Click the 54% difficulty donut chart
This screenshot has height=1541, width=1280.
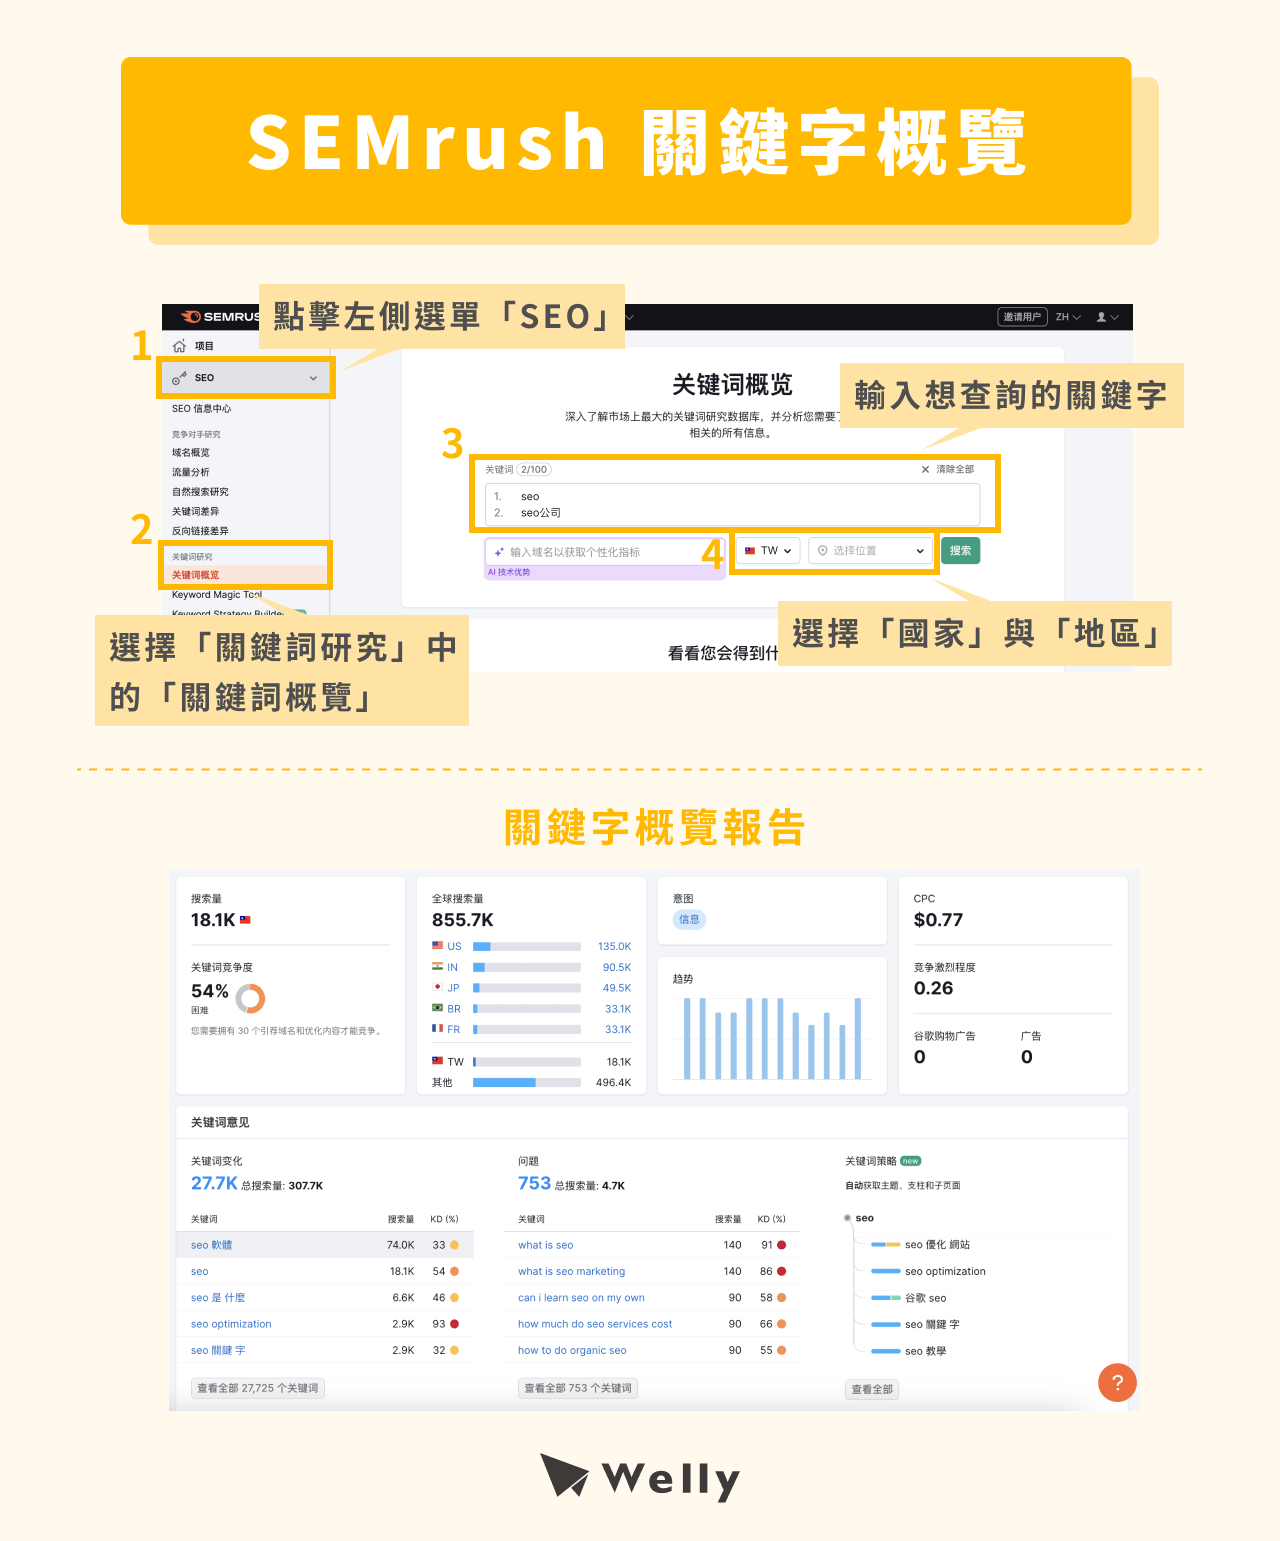250,998
